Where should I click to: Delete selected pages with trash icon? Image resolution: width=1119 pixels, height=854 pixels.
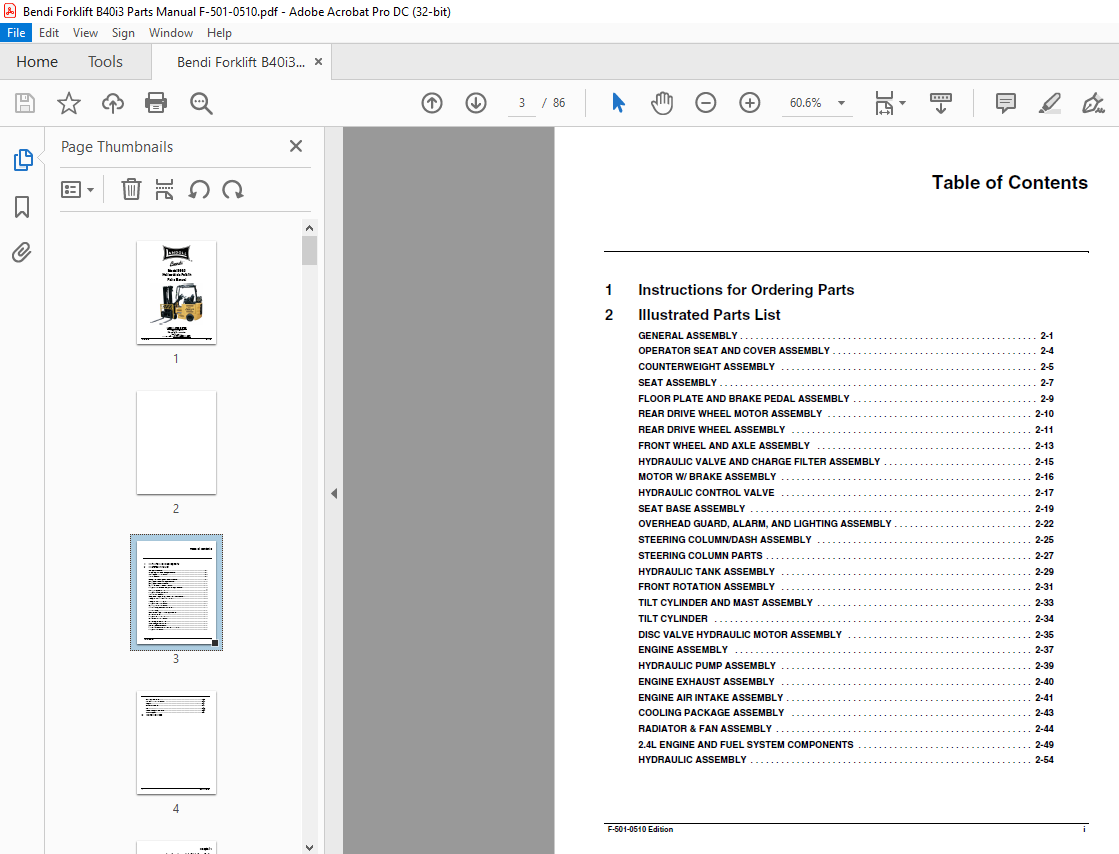[131, 190]
